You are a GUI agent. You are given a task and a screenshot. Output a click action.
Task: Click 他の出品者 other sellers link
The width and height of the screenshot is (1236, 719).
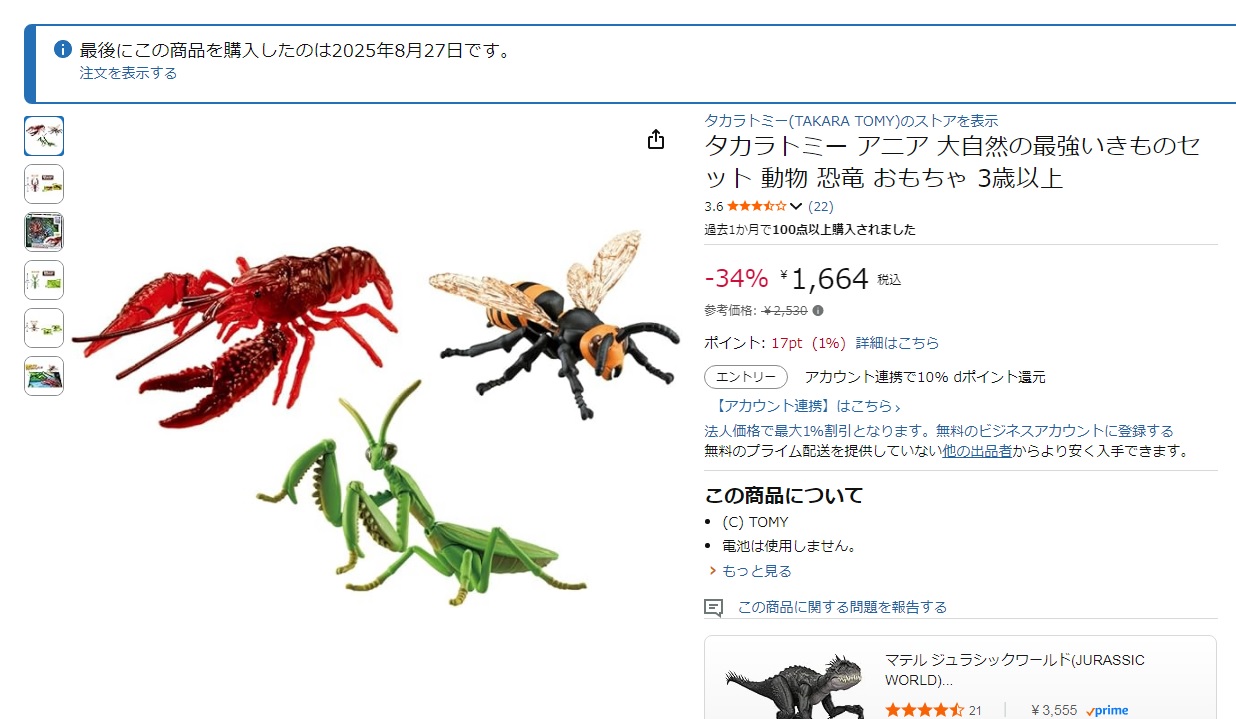tap(977, 451)
